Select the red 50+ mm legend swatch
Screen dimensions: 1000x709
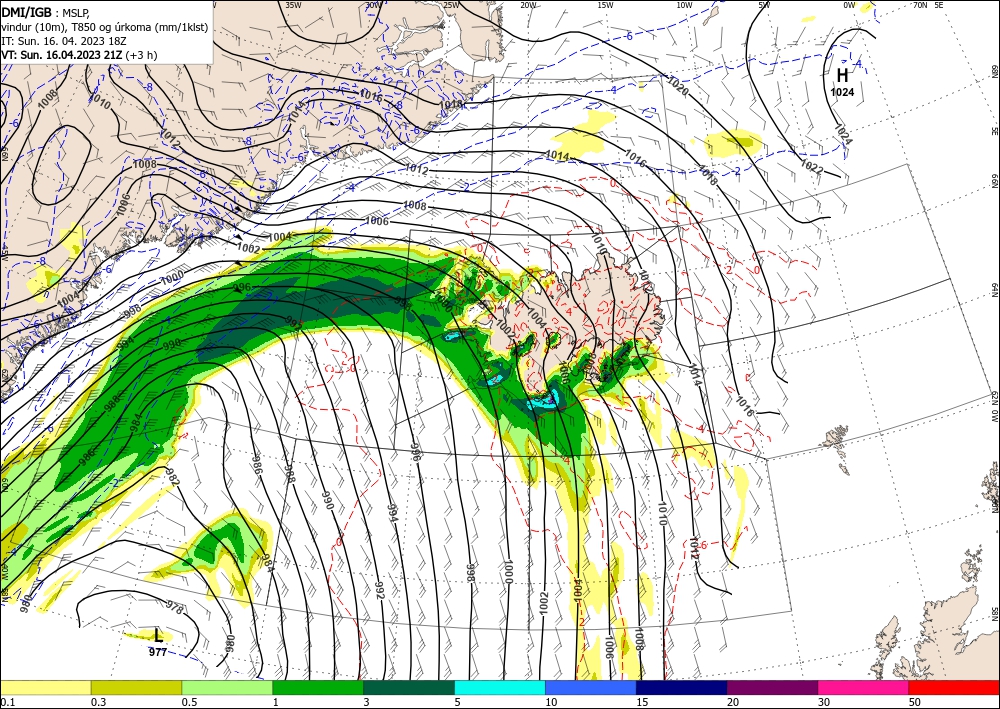click(x=954, y=687)
